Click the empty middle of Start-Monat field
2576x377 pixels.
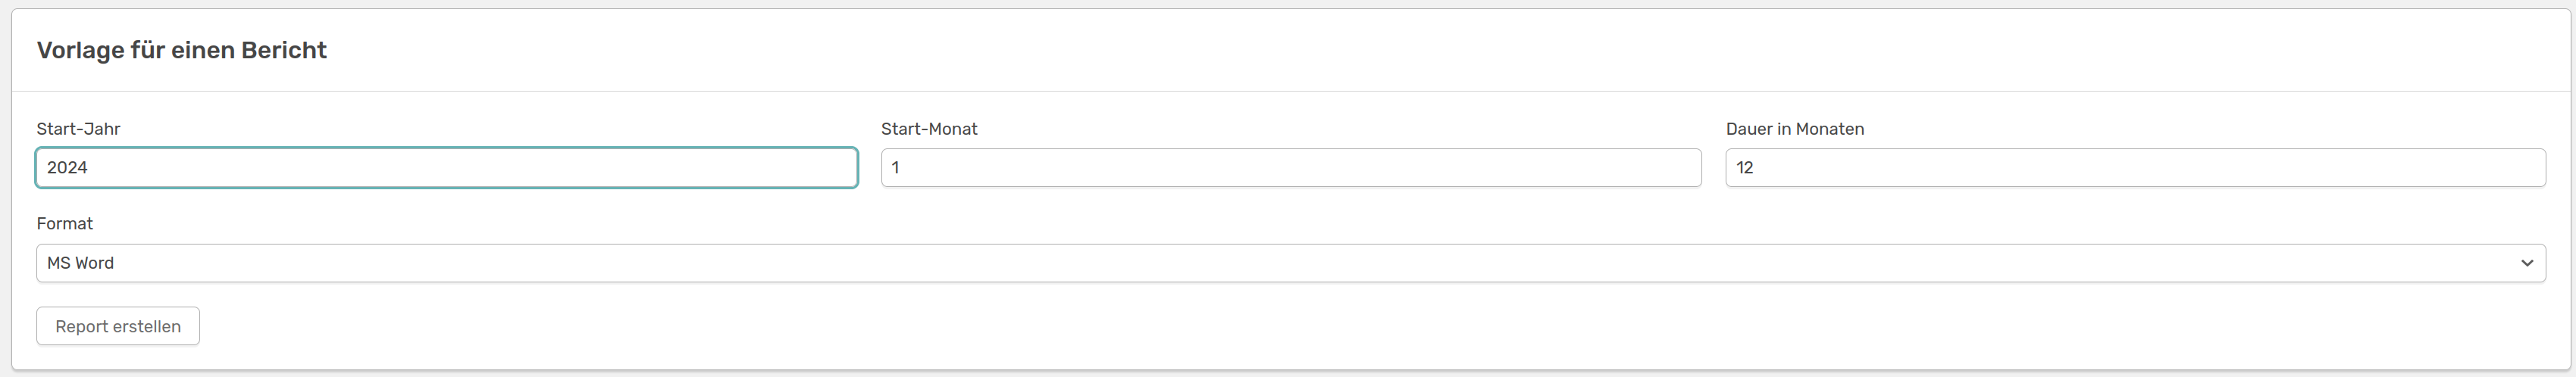click(1291, 168)
